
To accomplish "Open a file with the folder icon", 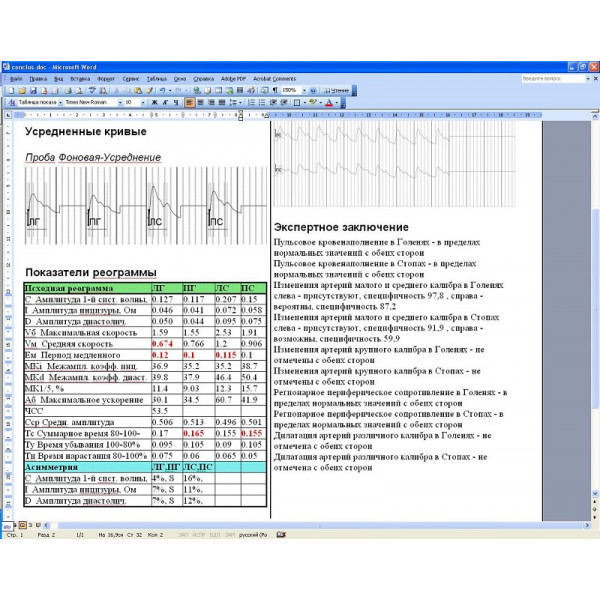I will pyautogui.click(x=22, y=91).
